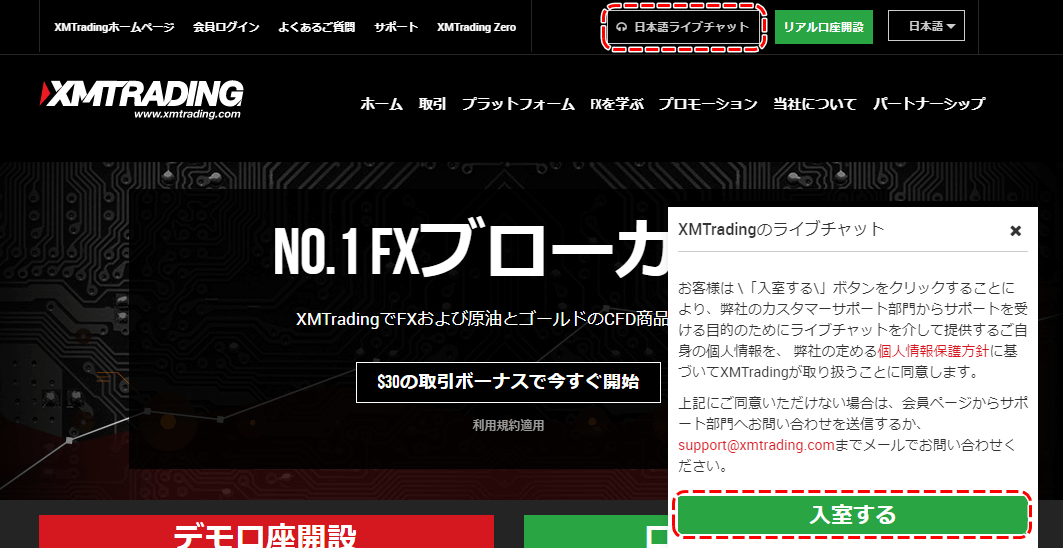Open パートナーシップ menu item
This screenshot has height=548, width=1063.
point(928,104)
